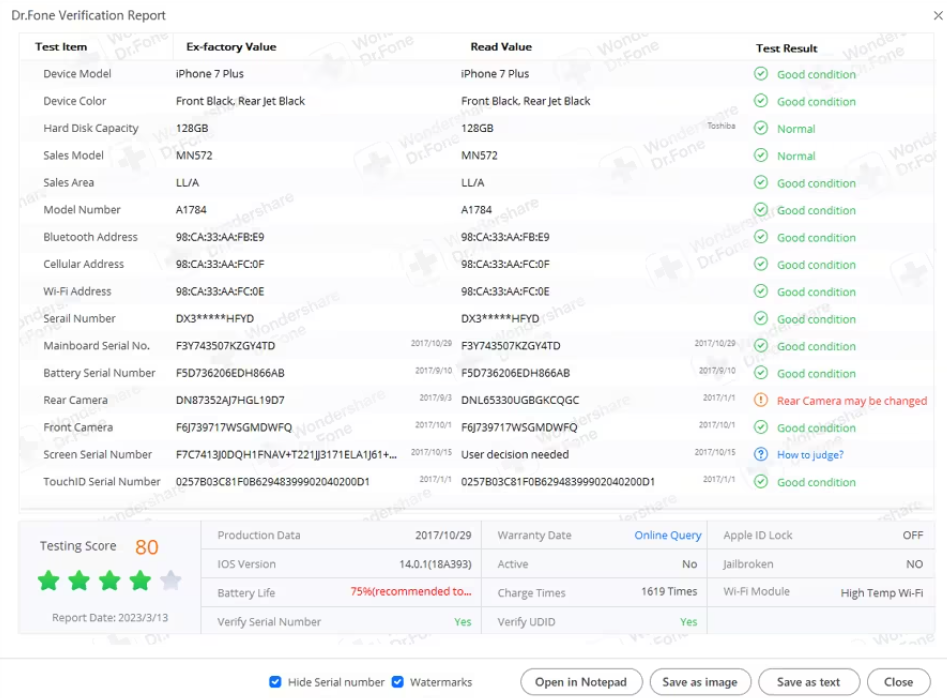
Task: Click the ex-factory battery serial F5D736206EDH866AB
Action: click(x=230, y=373)
